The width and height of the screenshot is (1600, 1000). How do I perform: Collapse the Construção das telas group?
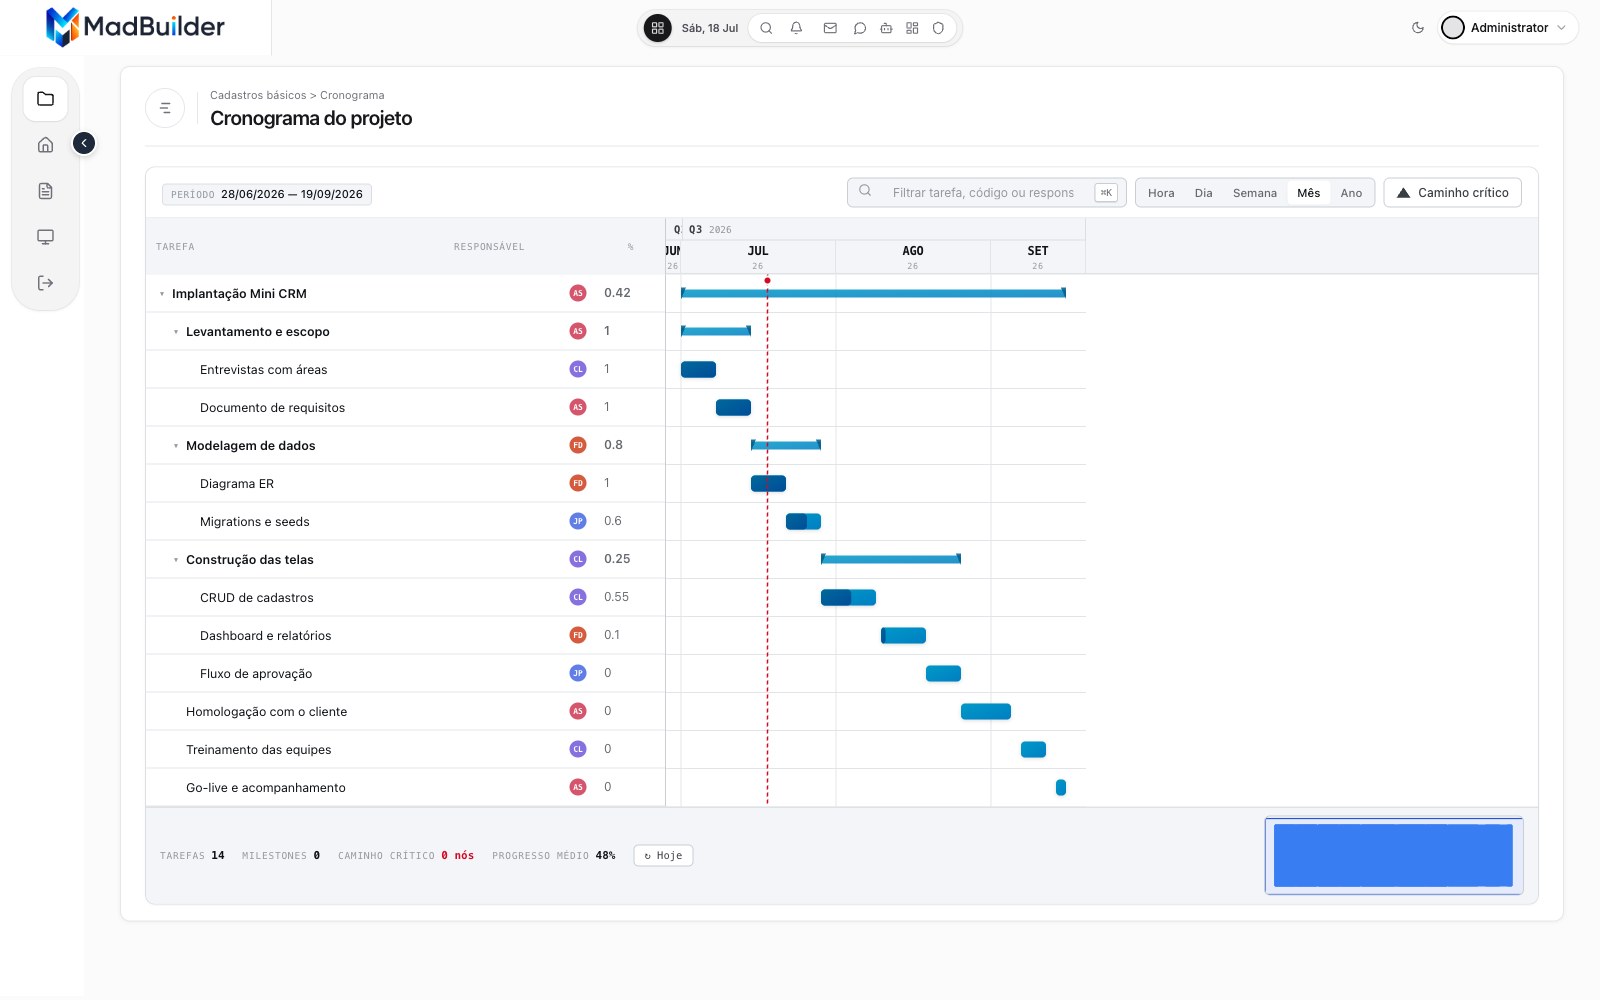coord(176,560)
